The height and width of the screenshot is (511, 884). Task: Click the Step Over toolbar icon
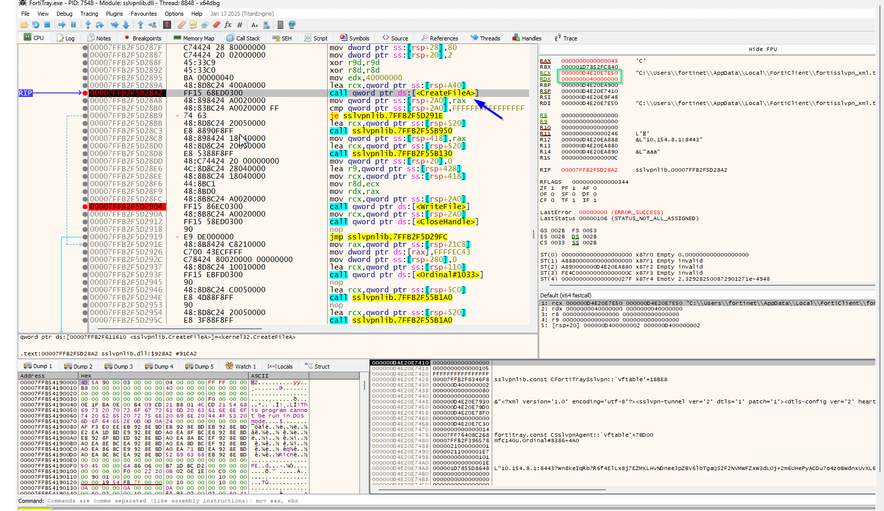[x=99, y=25]
